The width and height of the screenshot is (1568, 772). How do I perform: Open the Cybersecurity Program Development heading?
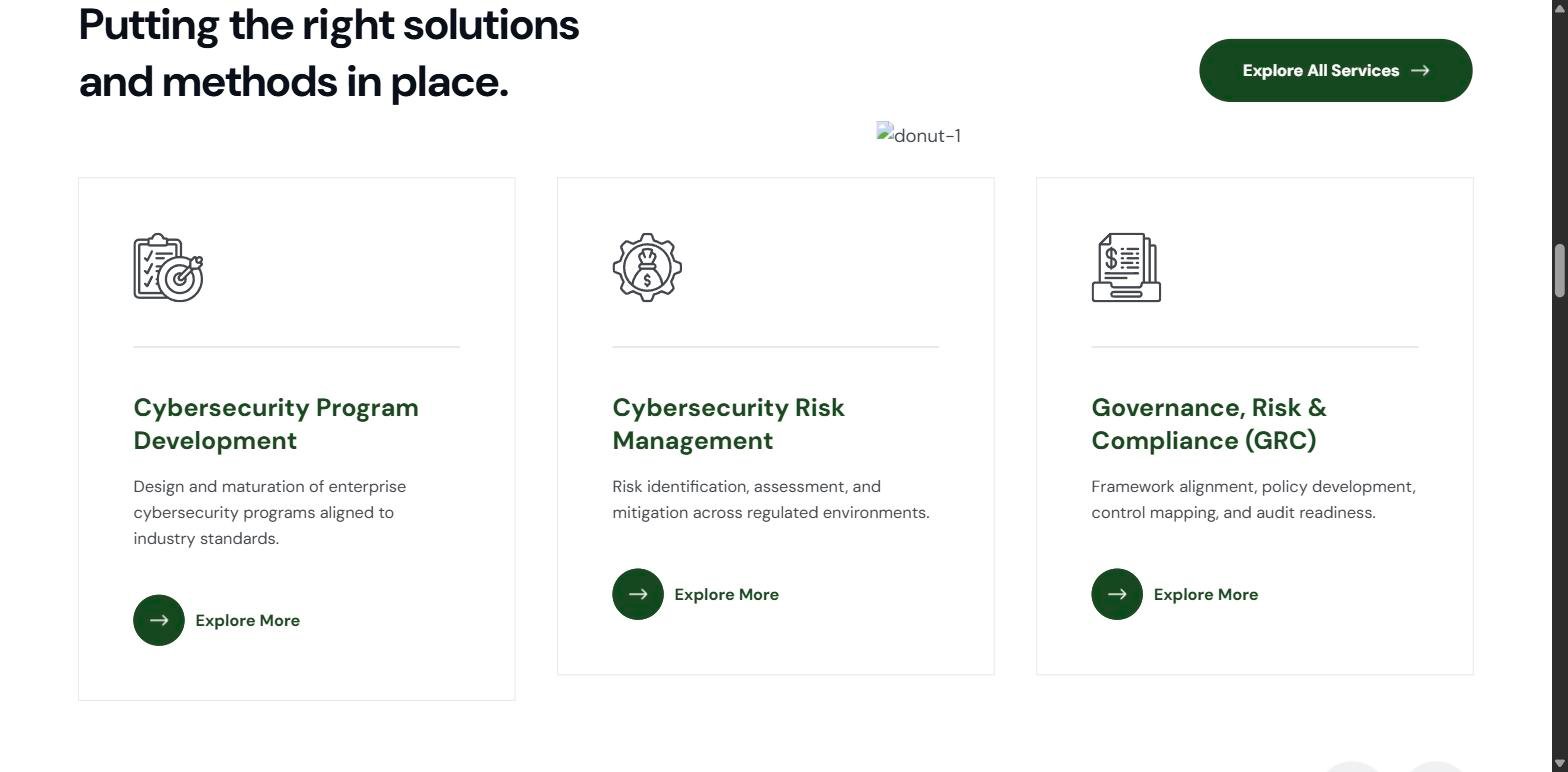tap(276, 424)
